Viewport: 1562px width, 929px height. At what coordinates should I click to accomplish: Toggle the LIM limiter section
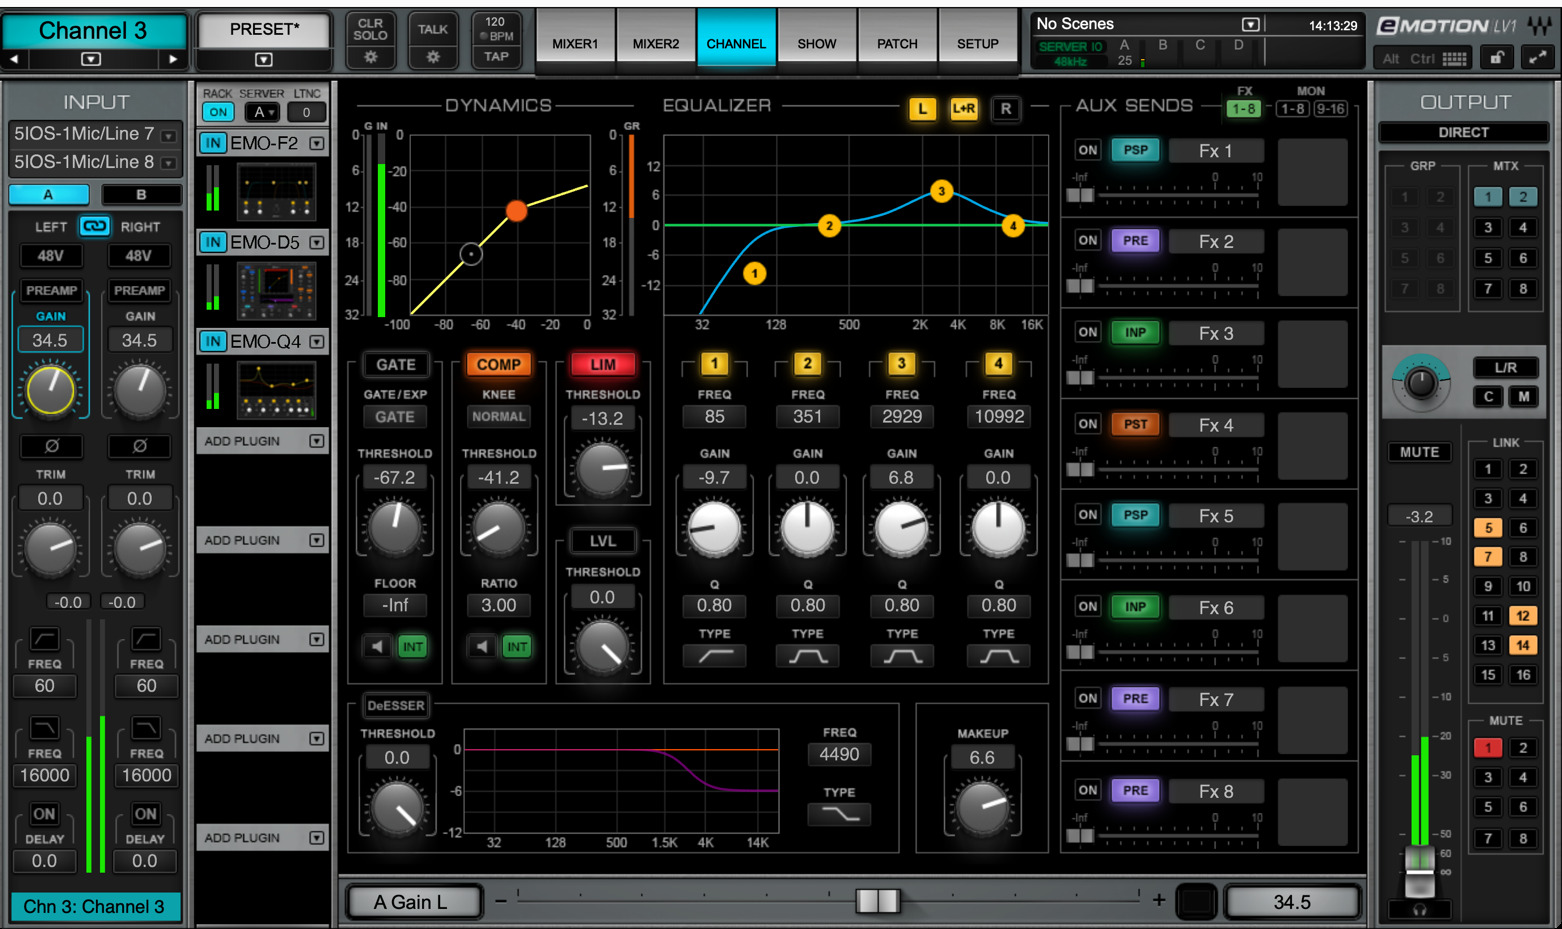[x=603, y=365]
